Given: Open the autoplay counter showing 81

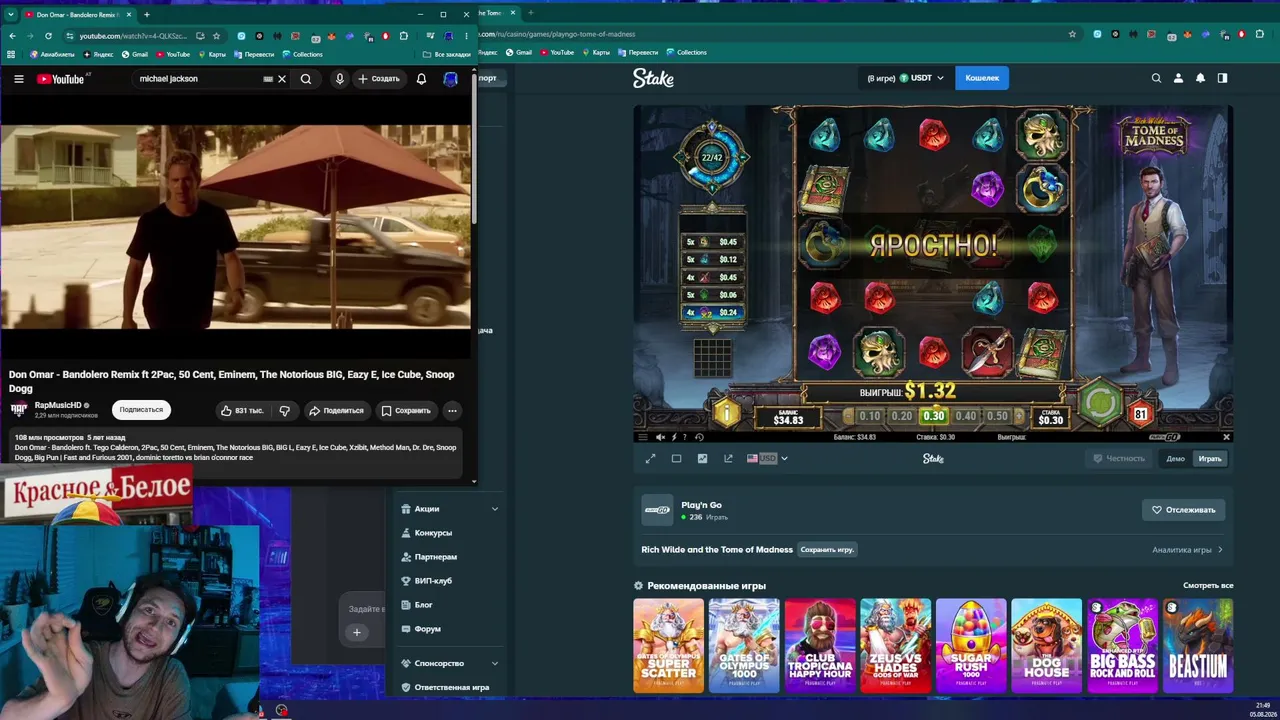Looking at the screenshot, I should [x=1139, y=413].
